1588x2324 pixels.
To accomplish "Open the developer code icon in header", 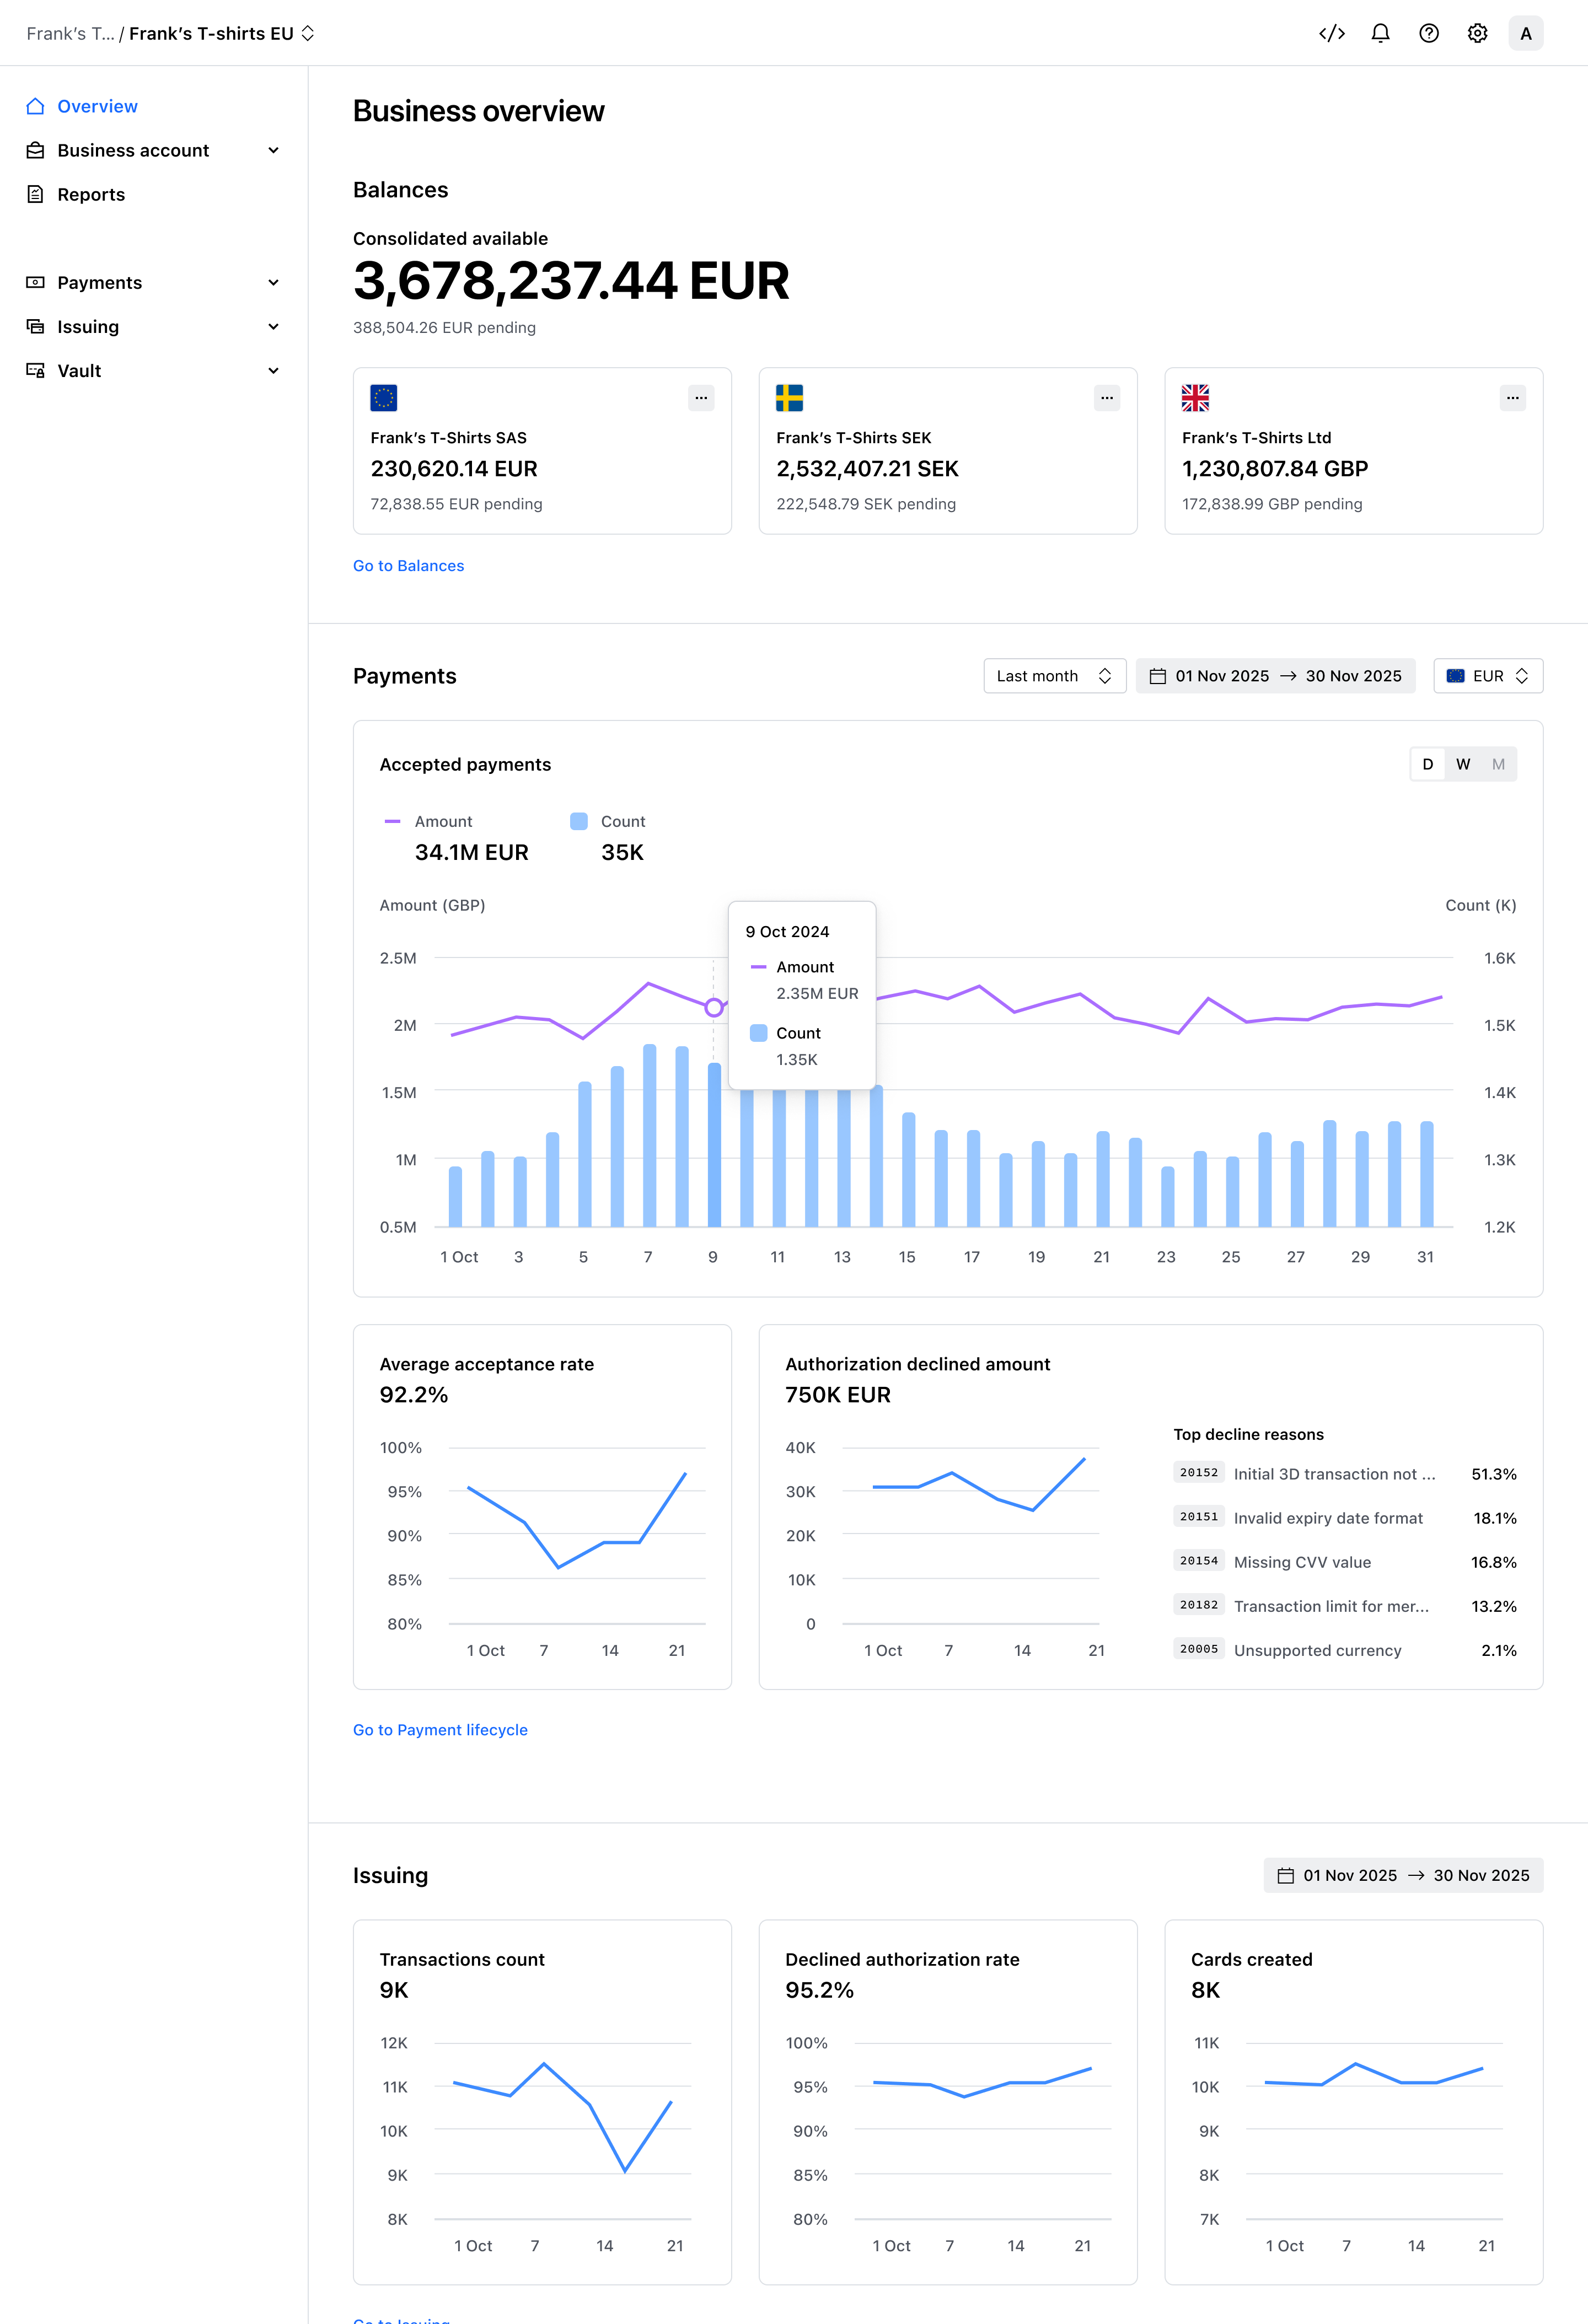I will 1331,33.
